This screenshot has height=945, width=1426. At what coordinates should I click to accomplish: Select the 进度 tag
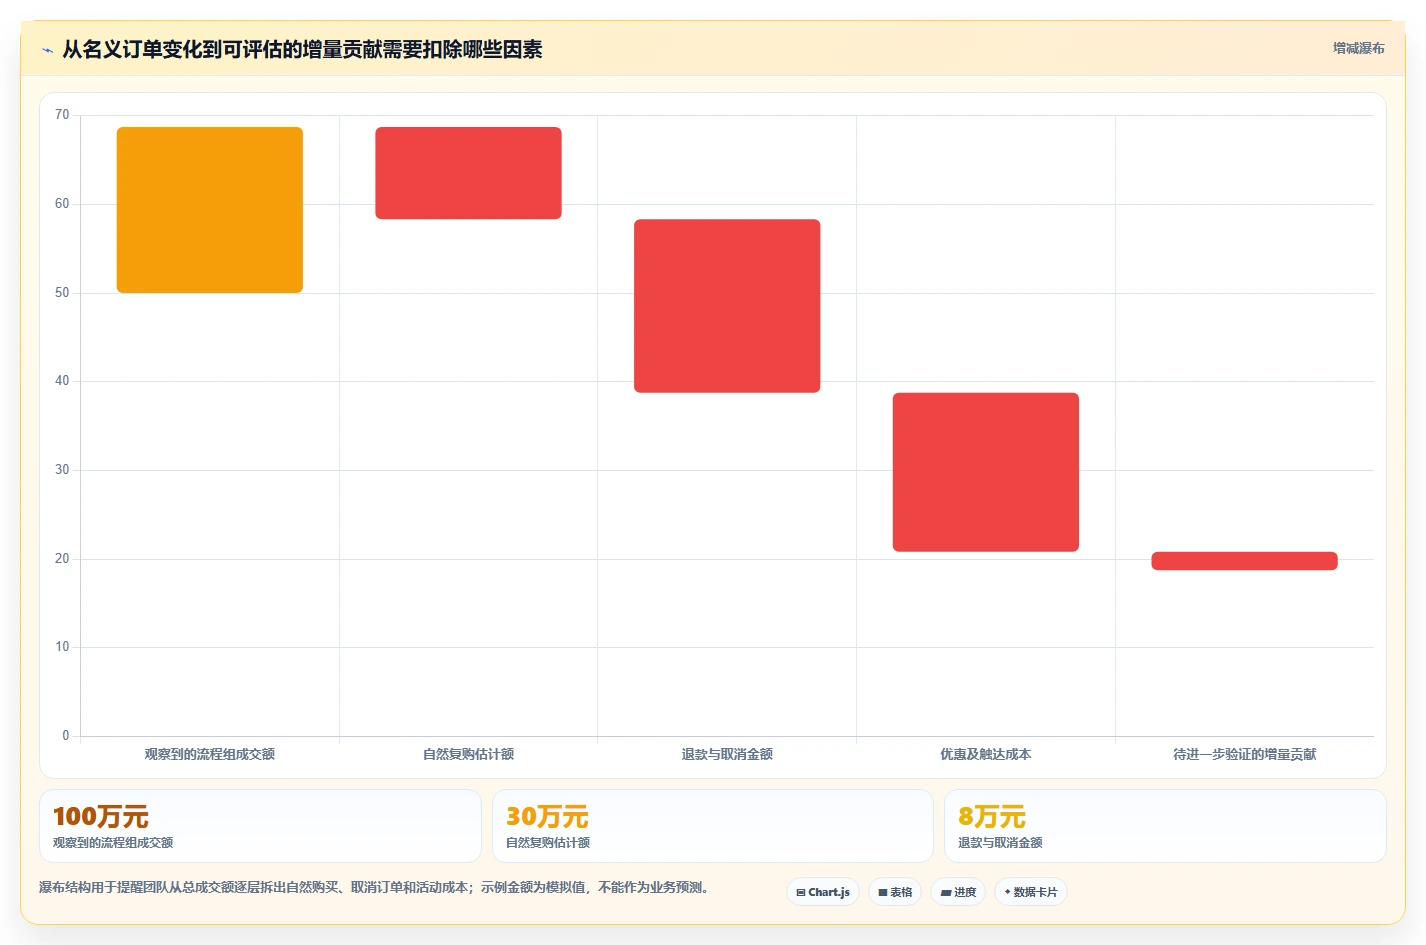(x=958, y=892)
